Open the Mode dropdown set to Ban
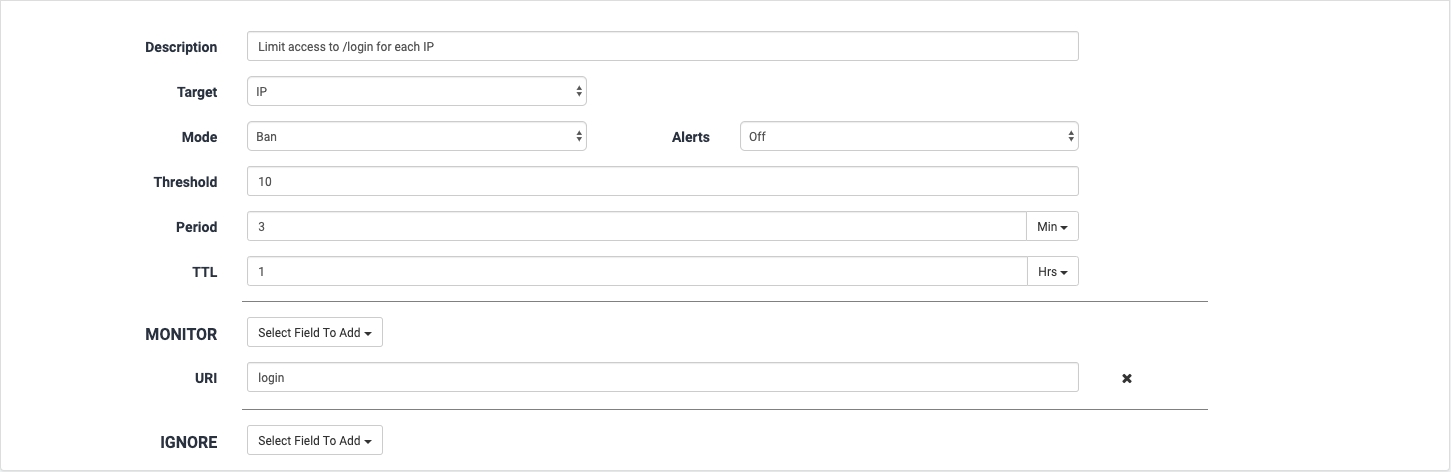The height and width of the screenshot is (472, 1451). [416, 137]
